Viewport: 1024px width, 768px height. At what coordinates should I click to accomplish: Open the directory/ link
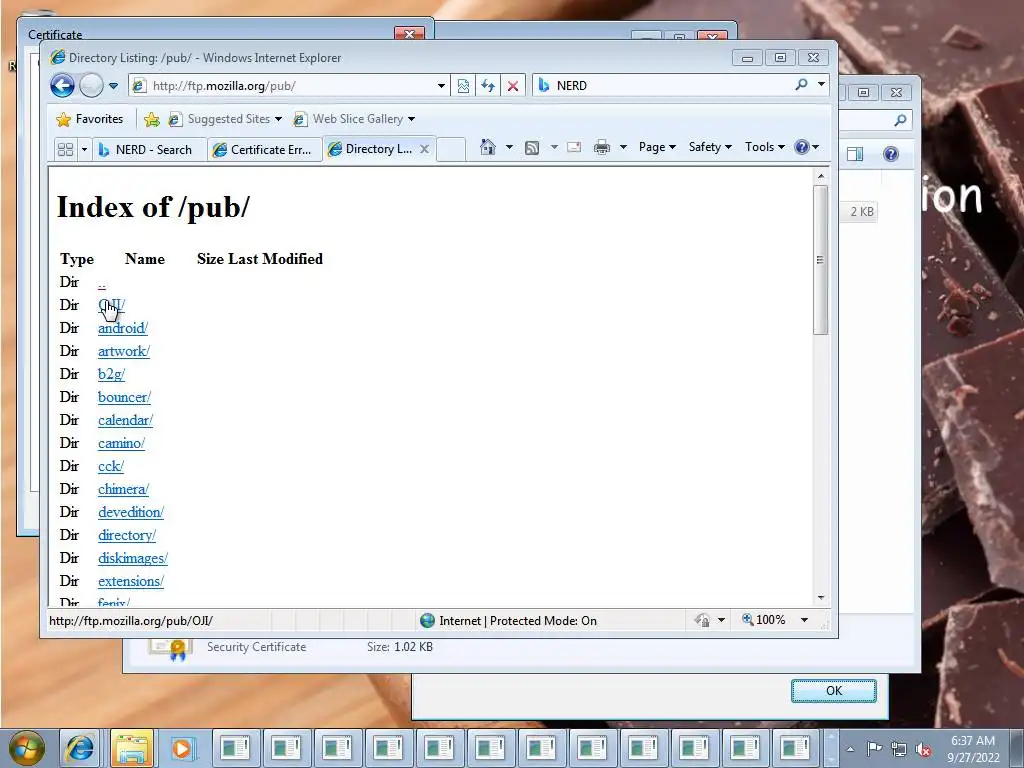click(127, 535)
